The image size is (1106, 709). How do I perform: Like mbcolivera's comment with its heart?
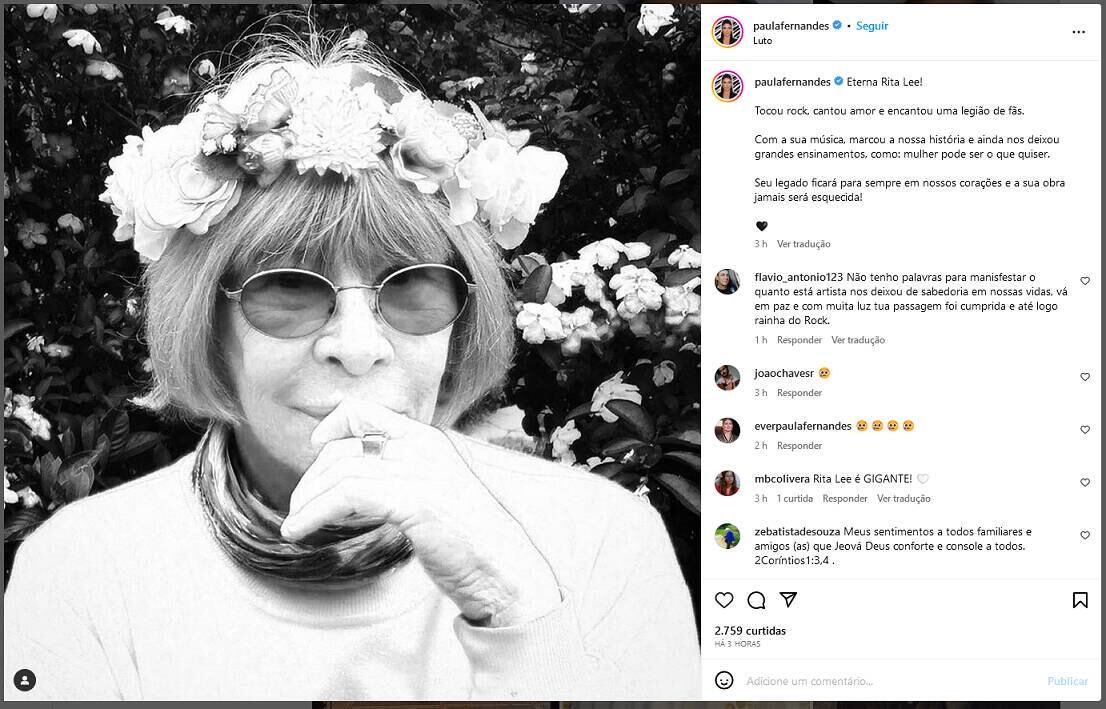(1084, 481)
